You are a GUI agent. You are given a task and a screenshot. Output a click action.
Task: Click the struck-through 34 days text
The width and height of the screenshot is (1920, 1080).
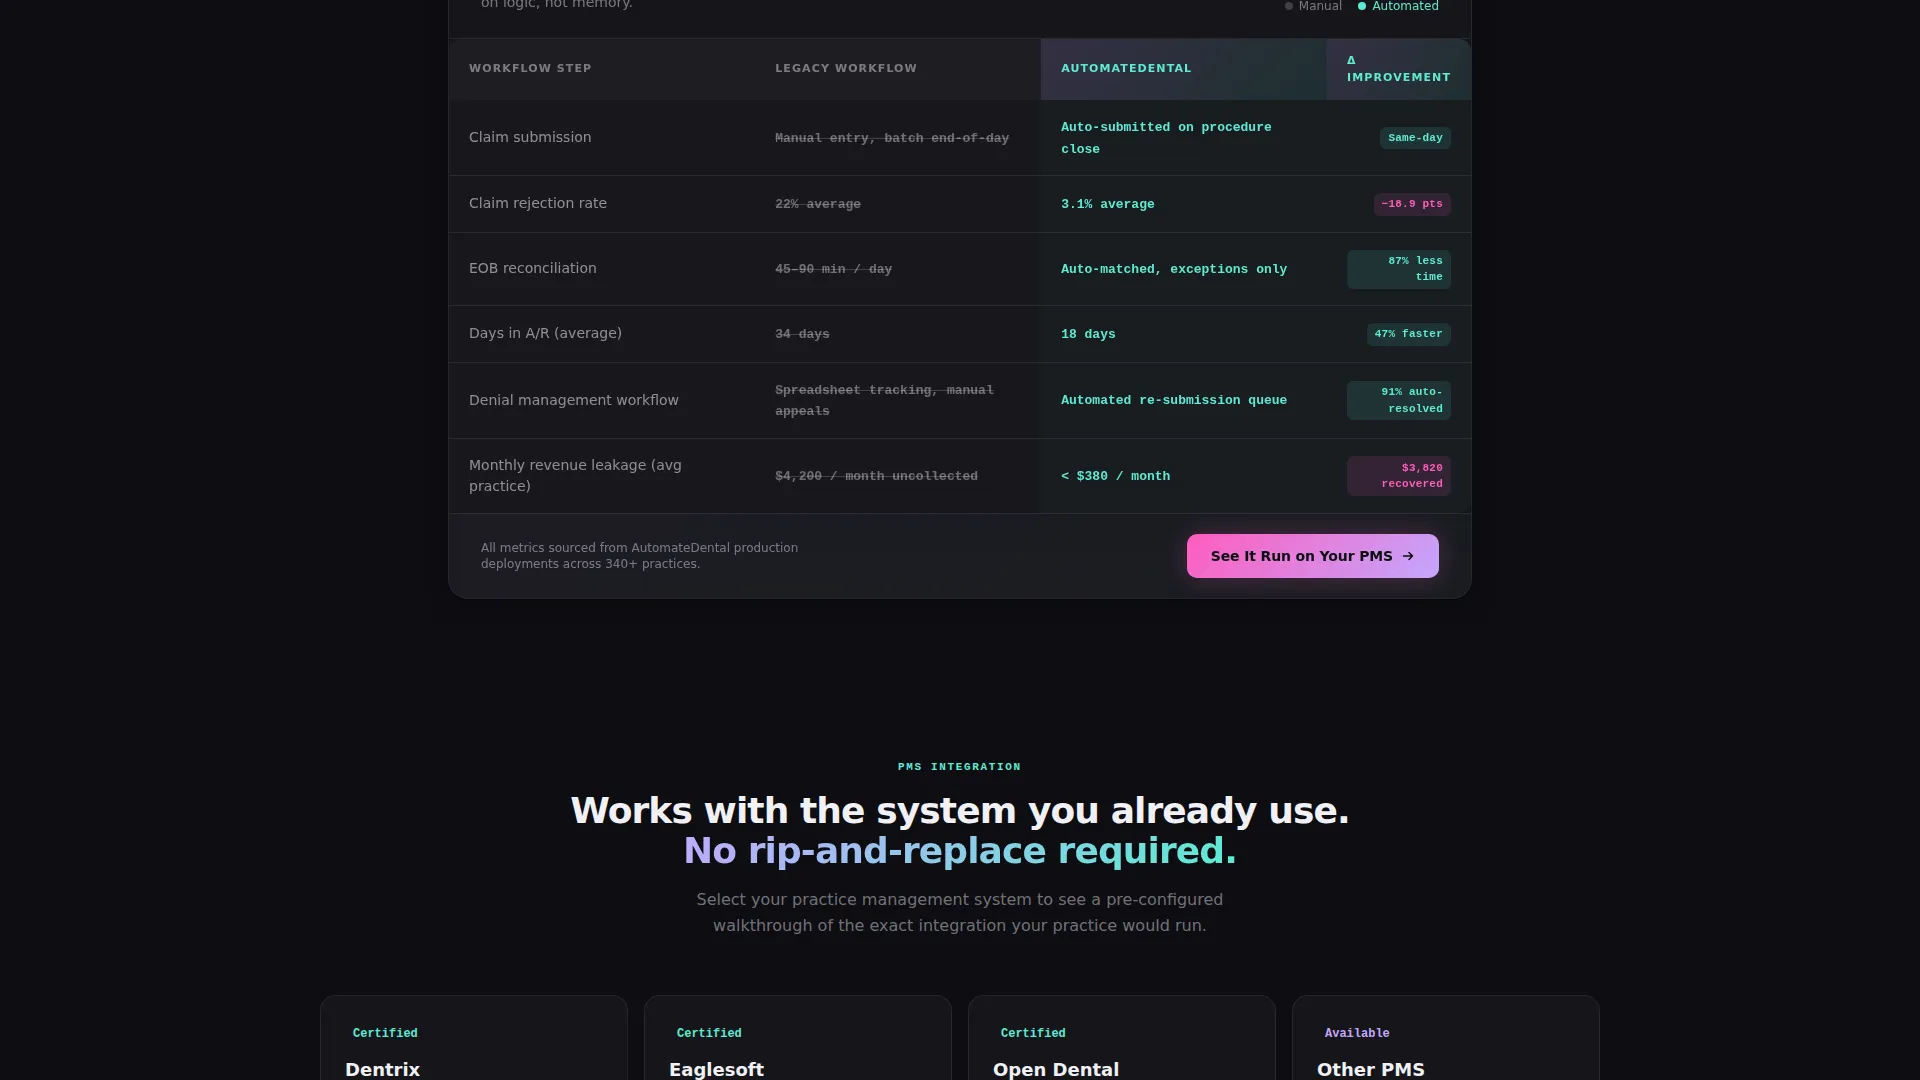coord(802,334)
